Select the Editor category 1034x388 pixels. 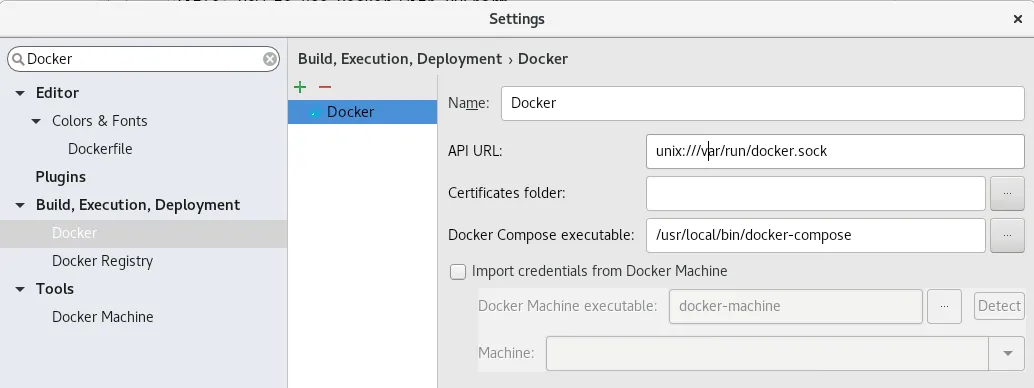pos(57,93)
